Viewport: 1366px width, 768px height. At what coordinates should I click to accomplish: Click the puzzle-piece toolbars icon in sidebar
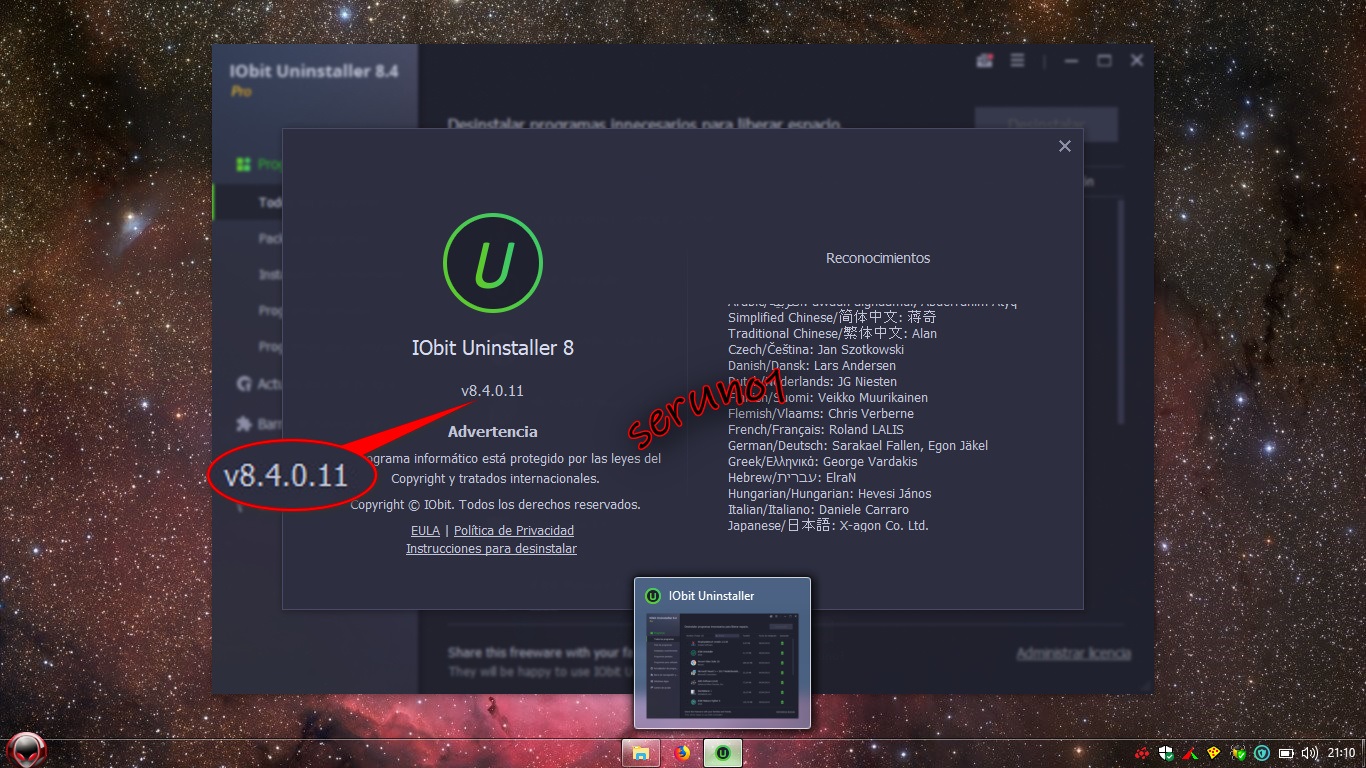click(242, 424)
